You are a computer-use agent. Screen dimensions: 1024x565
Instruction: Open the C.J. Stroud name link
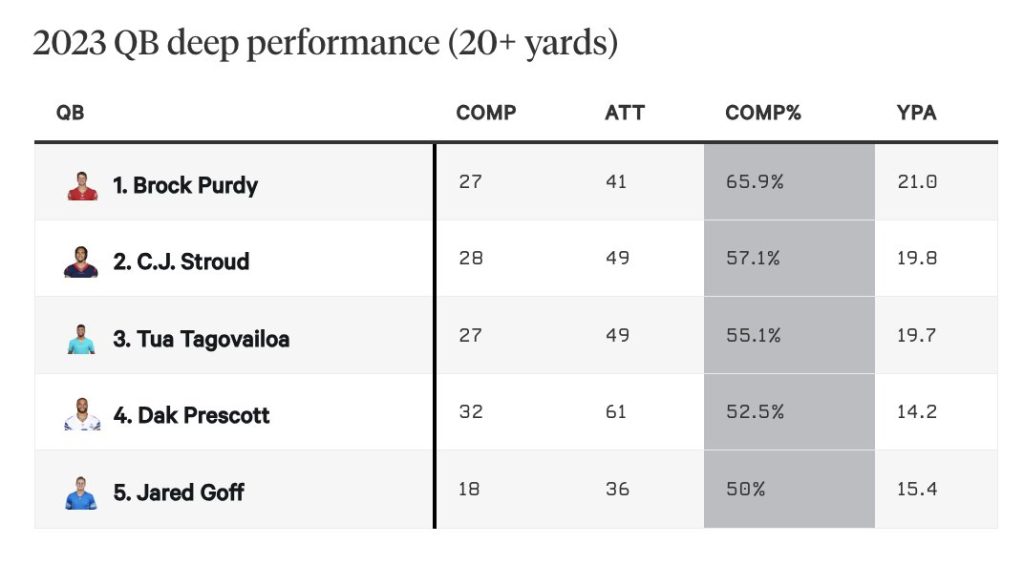(181, 262)
